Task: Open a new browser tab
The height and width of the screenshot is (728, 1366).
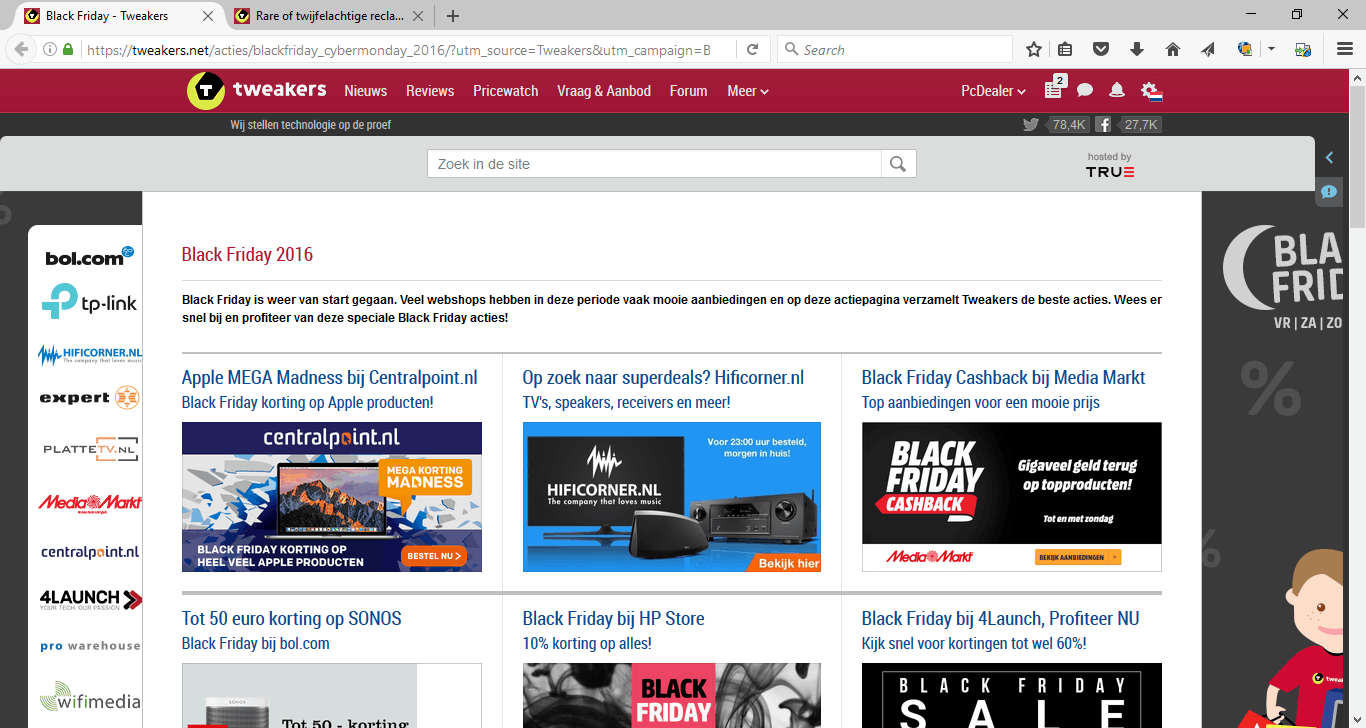Action: pos(453,16)
